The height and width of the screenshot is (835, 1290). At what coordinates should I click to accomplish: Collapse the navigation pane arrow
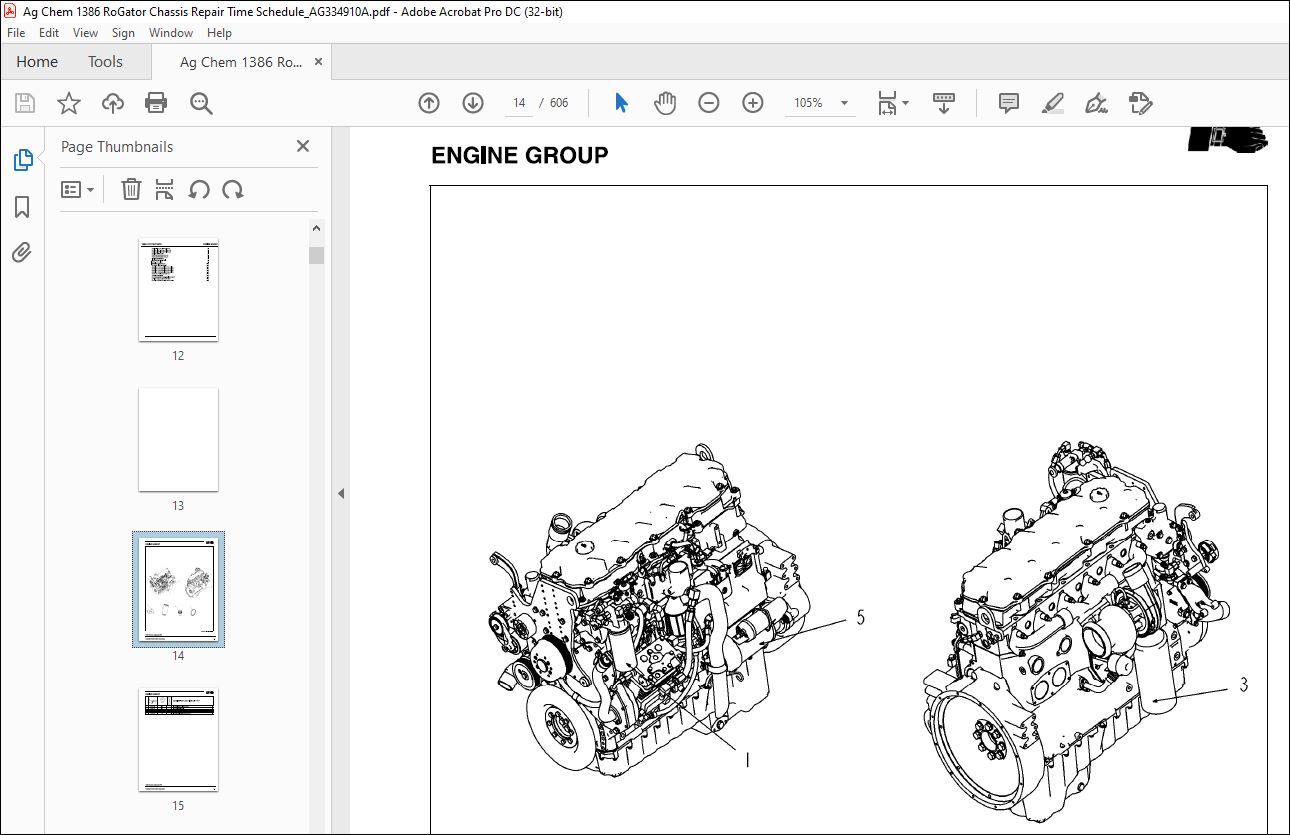[340, 493]
